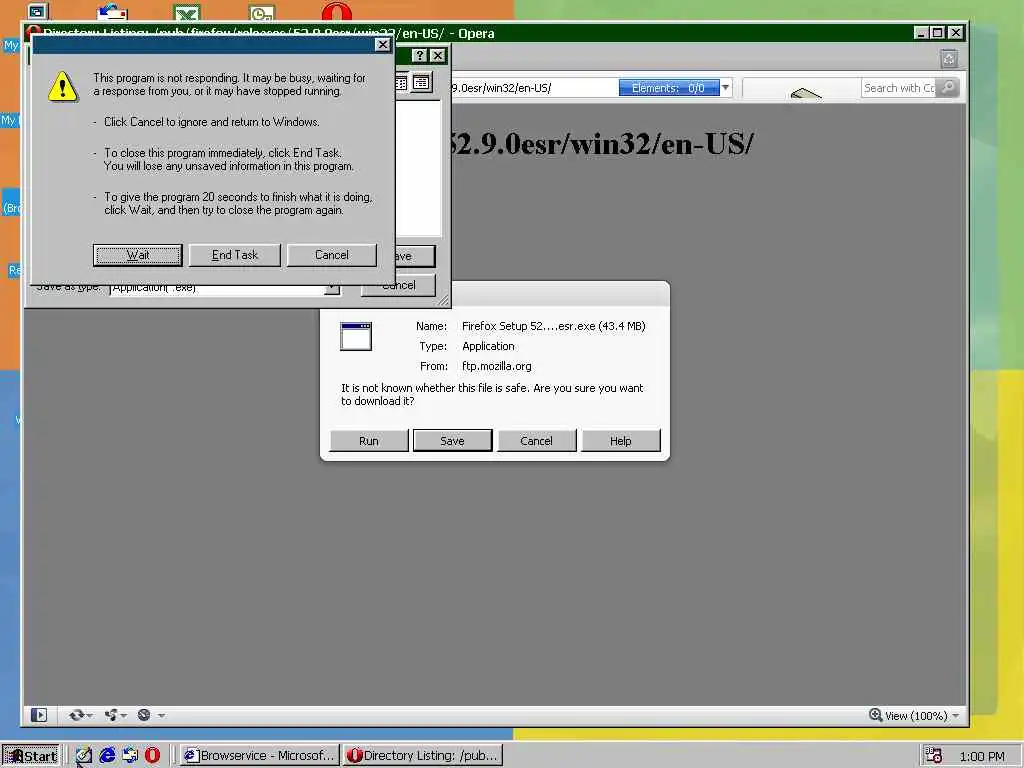Click the task scheduler tray icon
This screenshot has height=768, width=1024.
(x=934, y=755)
